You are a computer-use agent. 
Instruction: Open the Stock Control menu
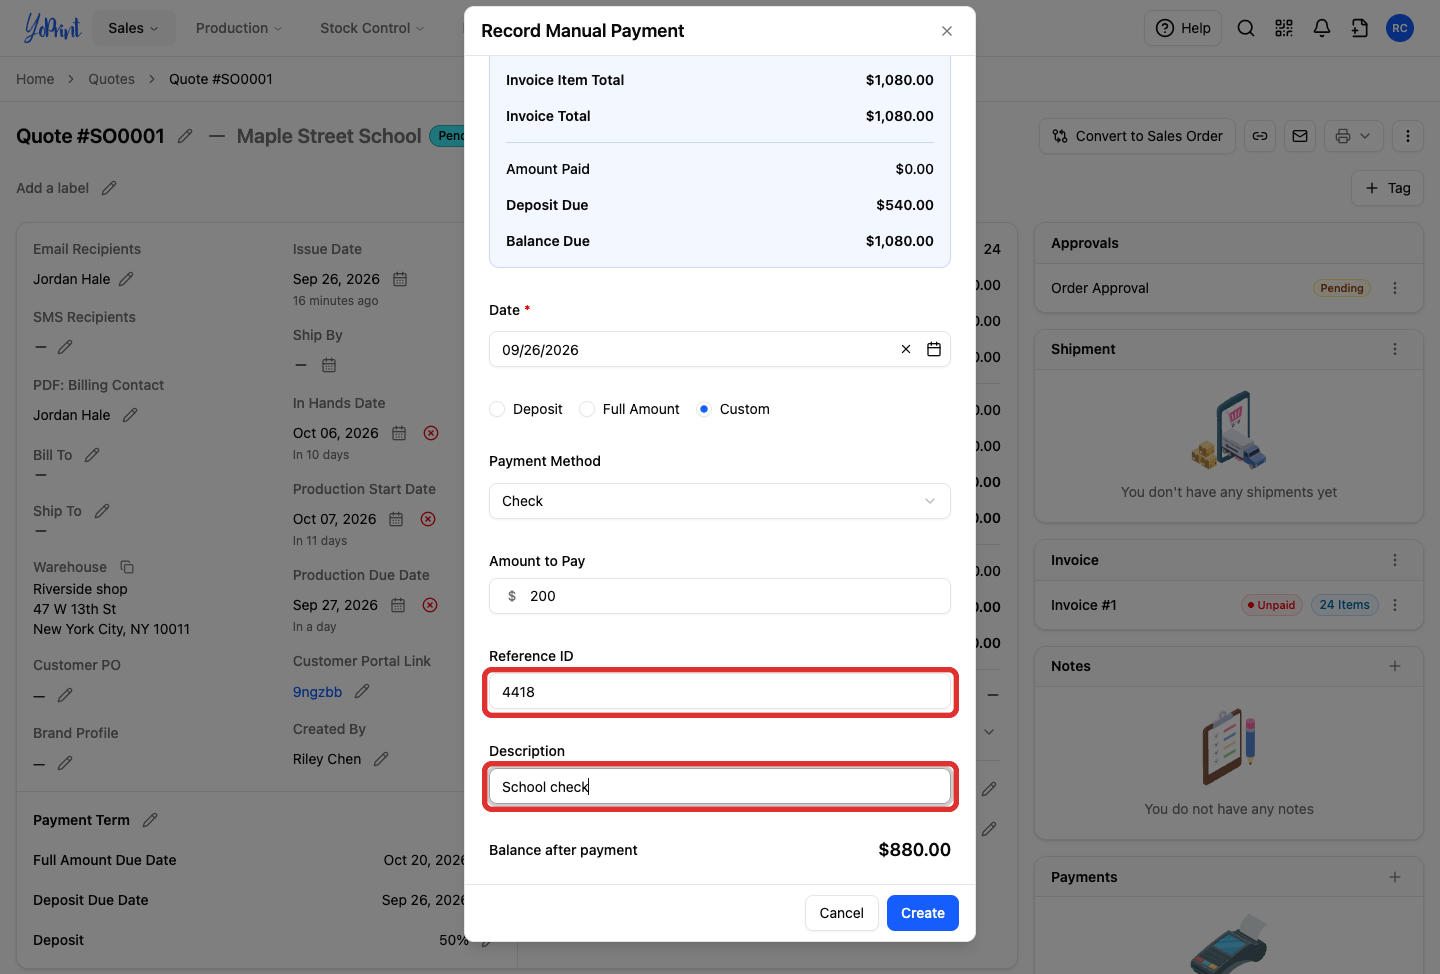tap(372, 28)
